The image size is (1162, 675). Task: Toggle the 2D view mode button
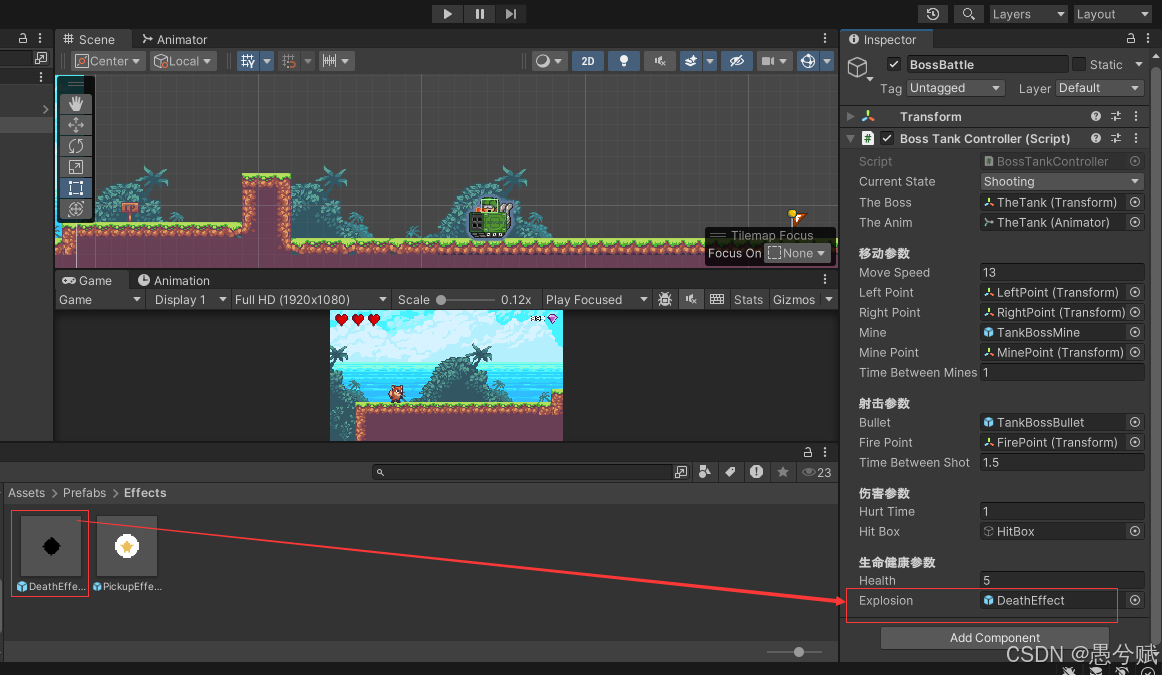coord(588,61)
